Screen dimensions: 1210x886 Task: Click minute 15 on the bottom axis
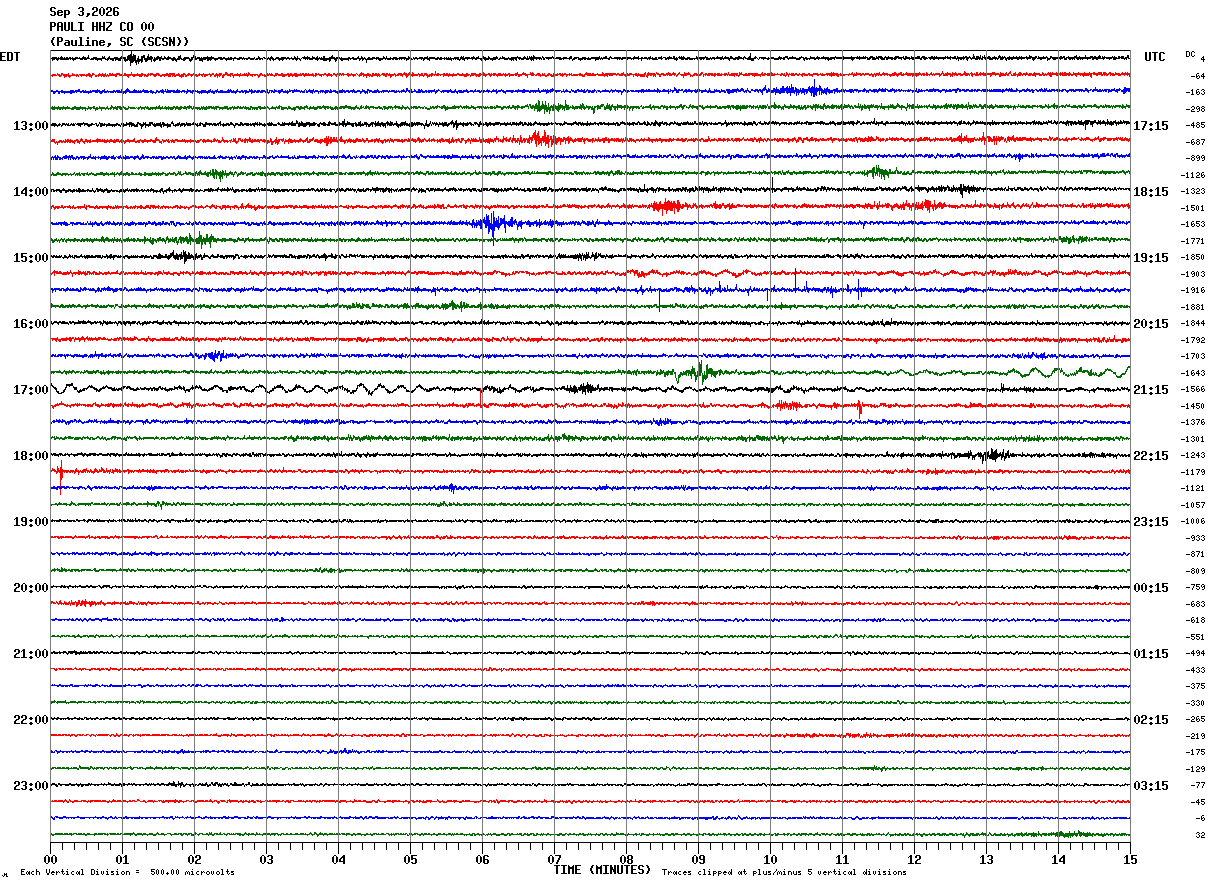point(1130,859)
